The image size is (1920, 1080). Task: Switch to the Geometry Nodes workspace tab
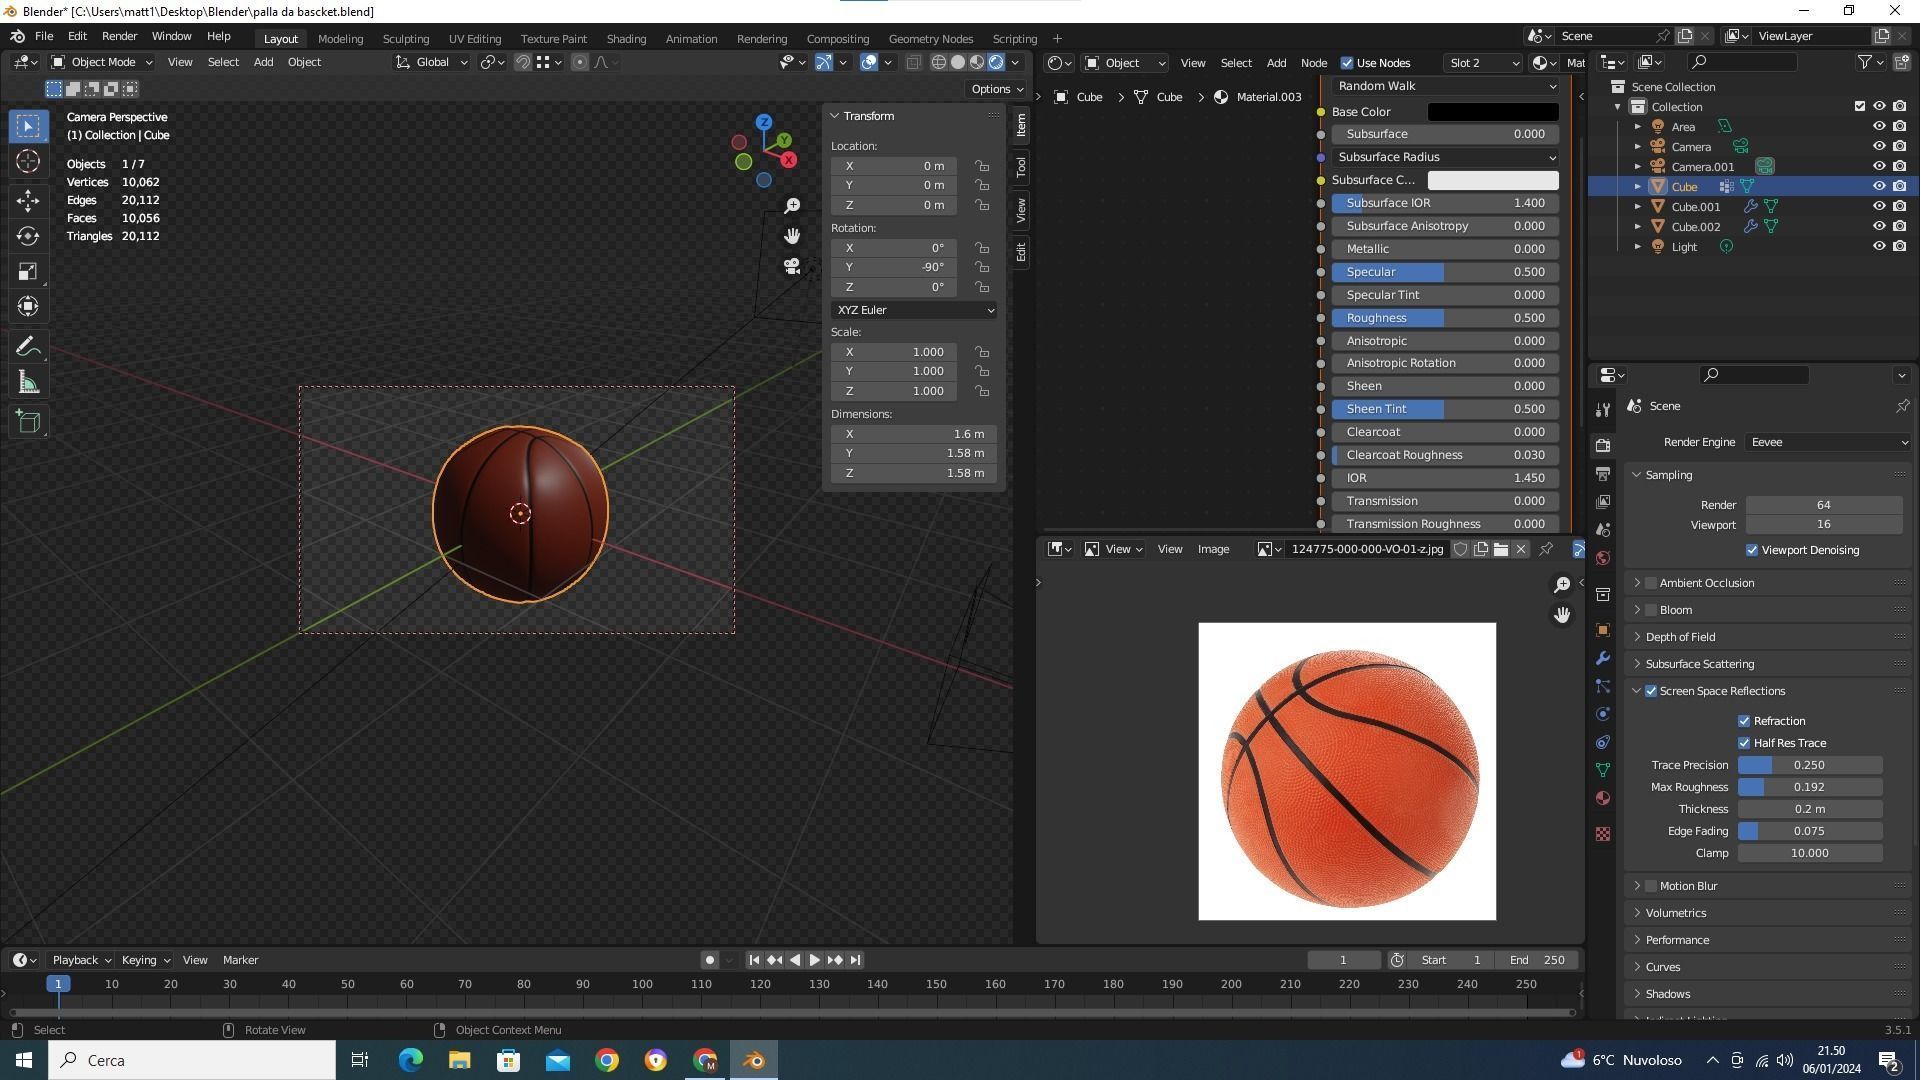tap(930, 39)
